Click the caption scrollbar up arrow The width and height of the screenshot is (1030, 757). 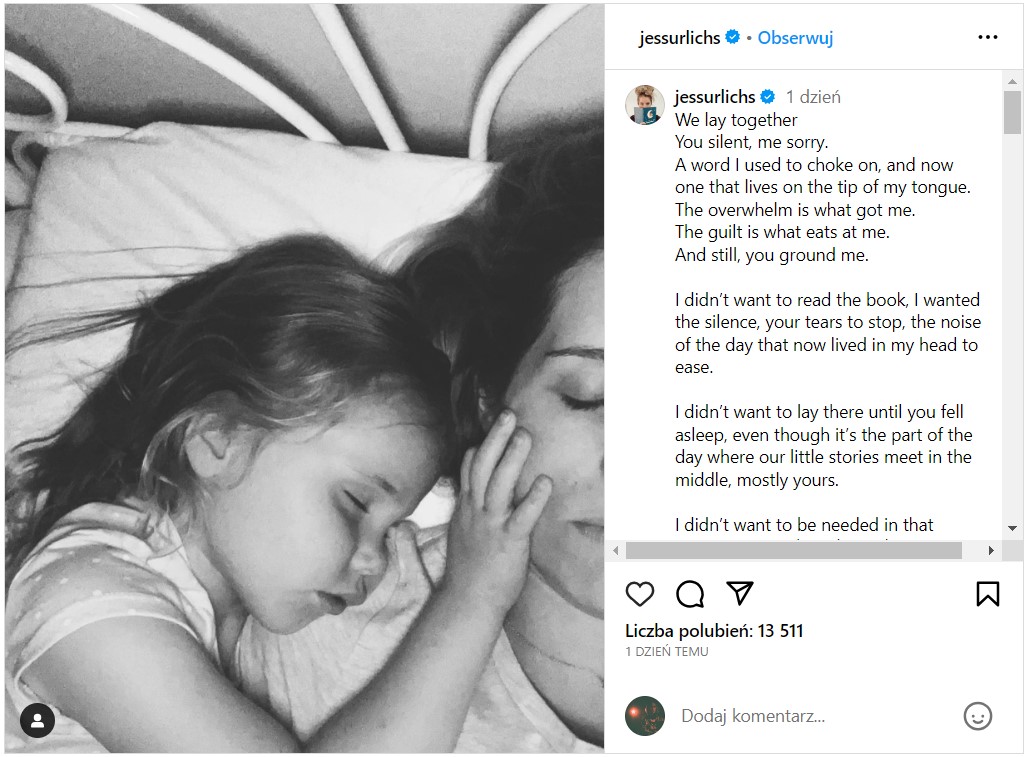(x=1012, y=82)
